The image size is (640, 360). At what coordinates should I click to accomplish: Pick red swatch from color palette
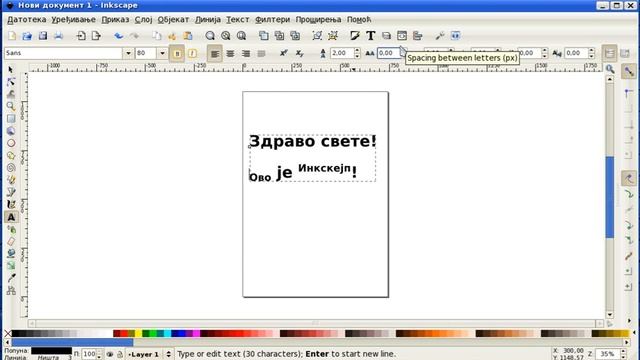[x=124, y=333]
